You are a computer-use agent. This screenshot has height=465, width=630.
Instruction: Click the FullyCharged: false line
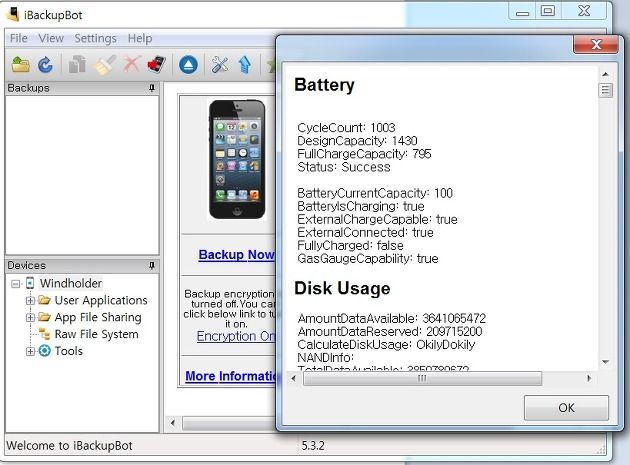pos(350,246)
